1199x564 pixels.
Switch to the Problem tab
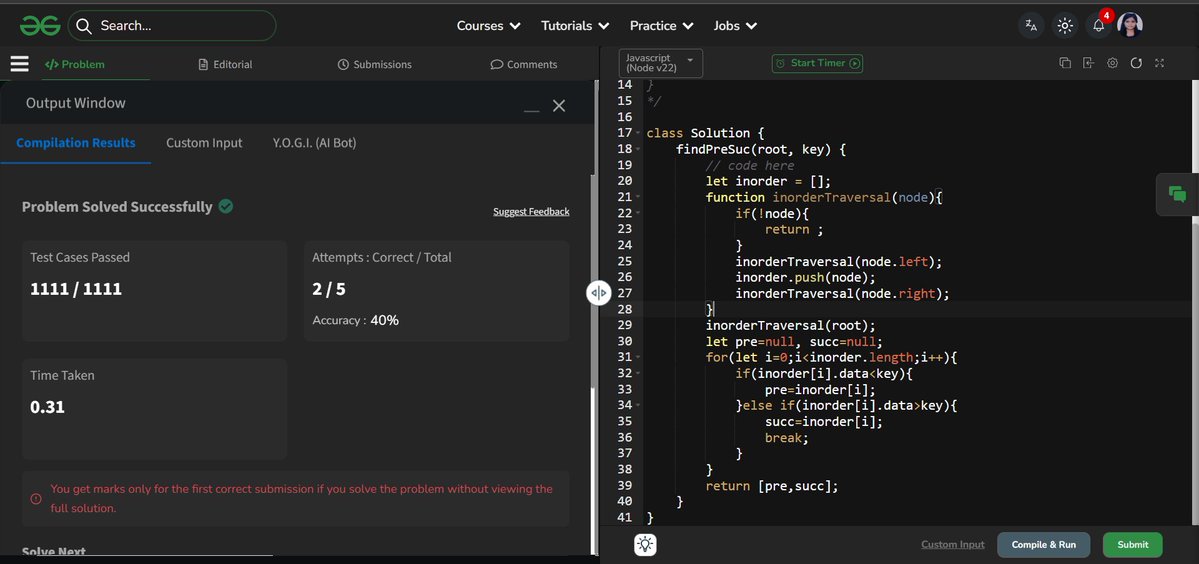pyautogui.click(x=74, y=64)
